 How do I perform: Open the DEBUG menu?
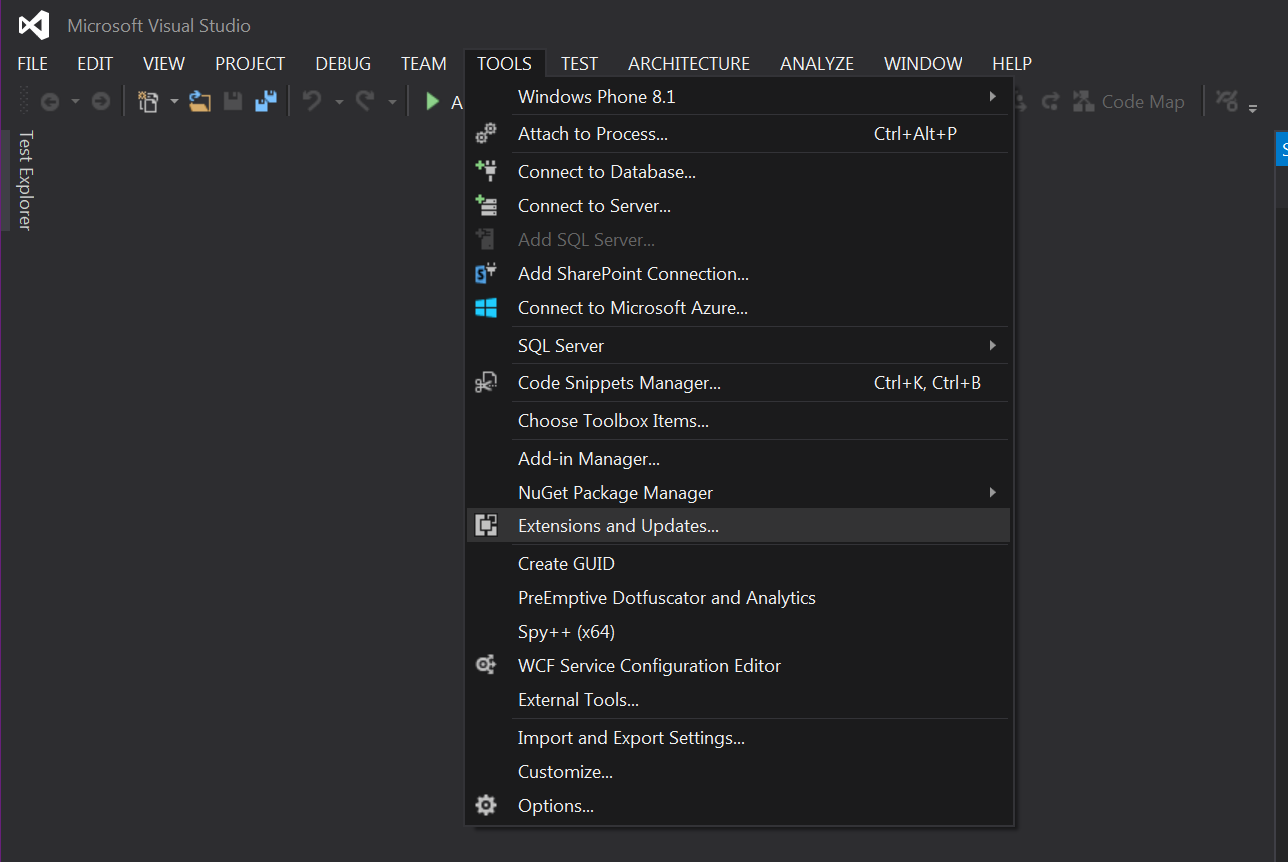point(343,63)
